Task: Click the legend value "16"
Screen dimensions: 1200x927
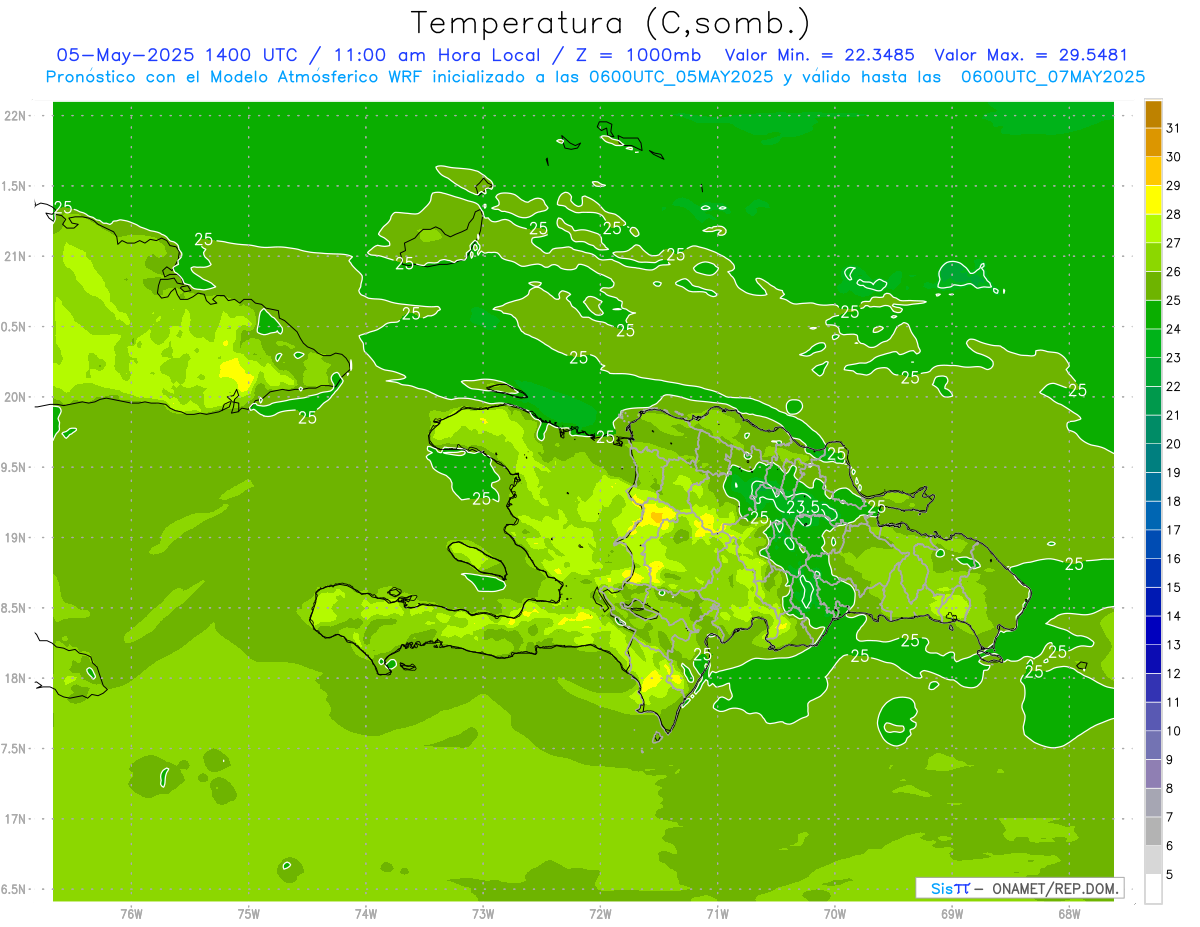Action: 1174,558
